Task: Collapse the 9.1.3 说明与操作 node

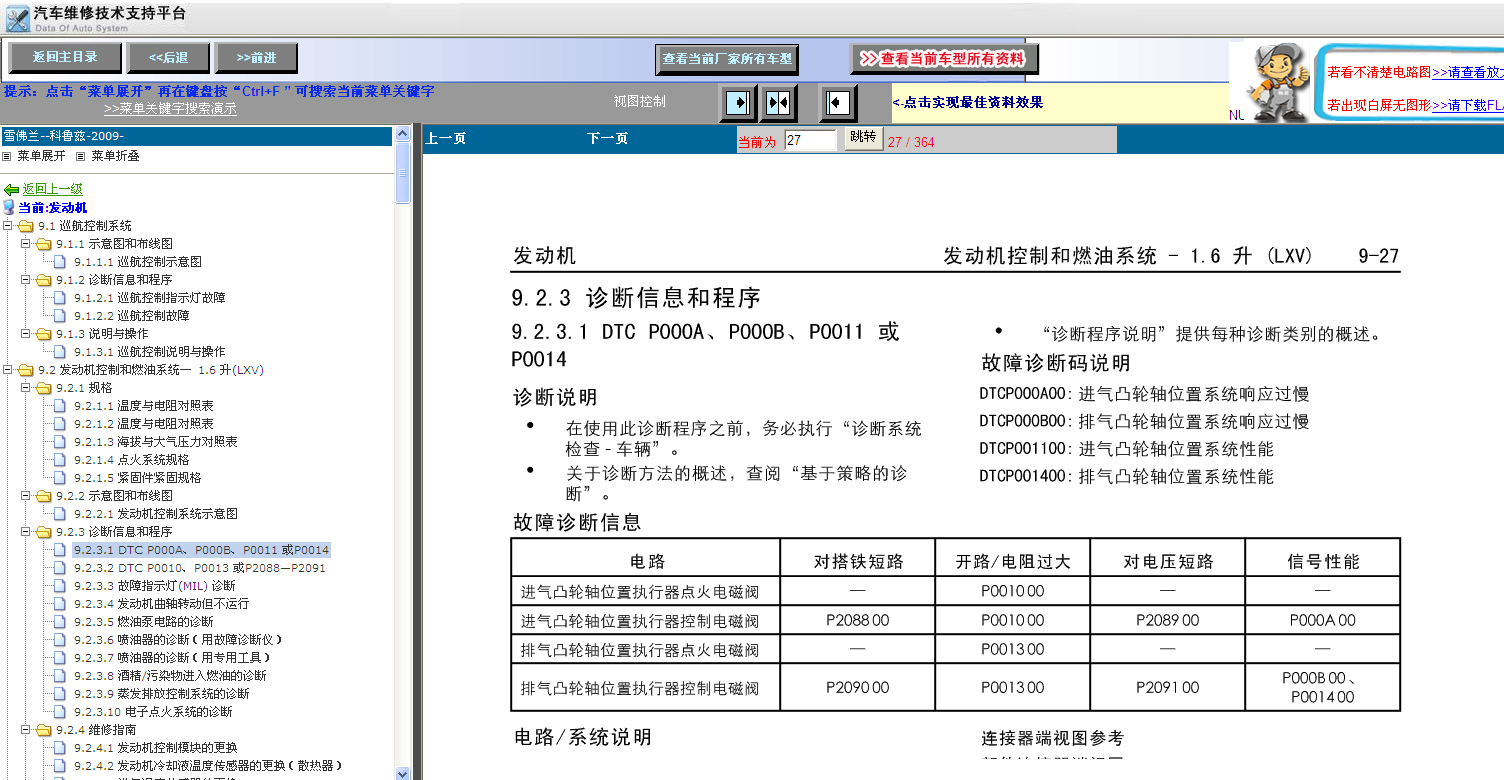Action: click(x=26, y=334)
